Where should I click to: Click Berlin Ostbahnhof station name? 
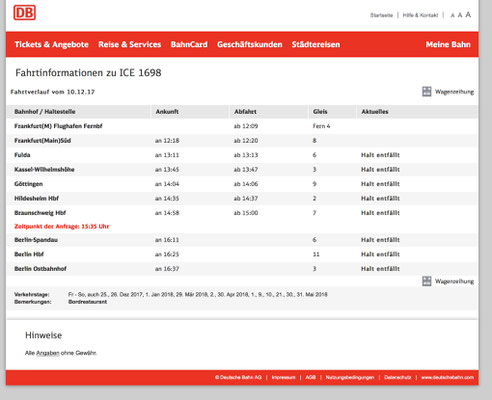40,269
